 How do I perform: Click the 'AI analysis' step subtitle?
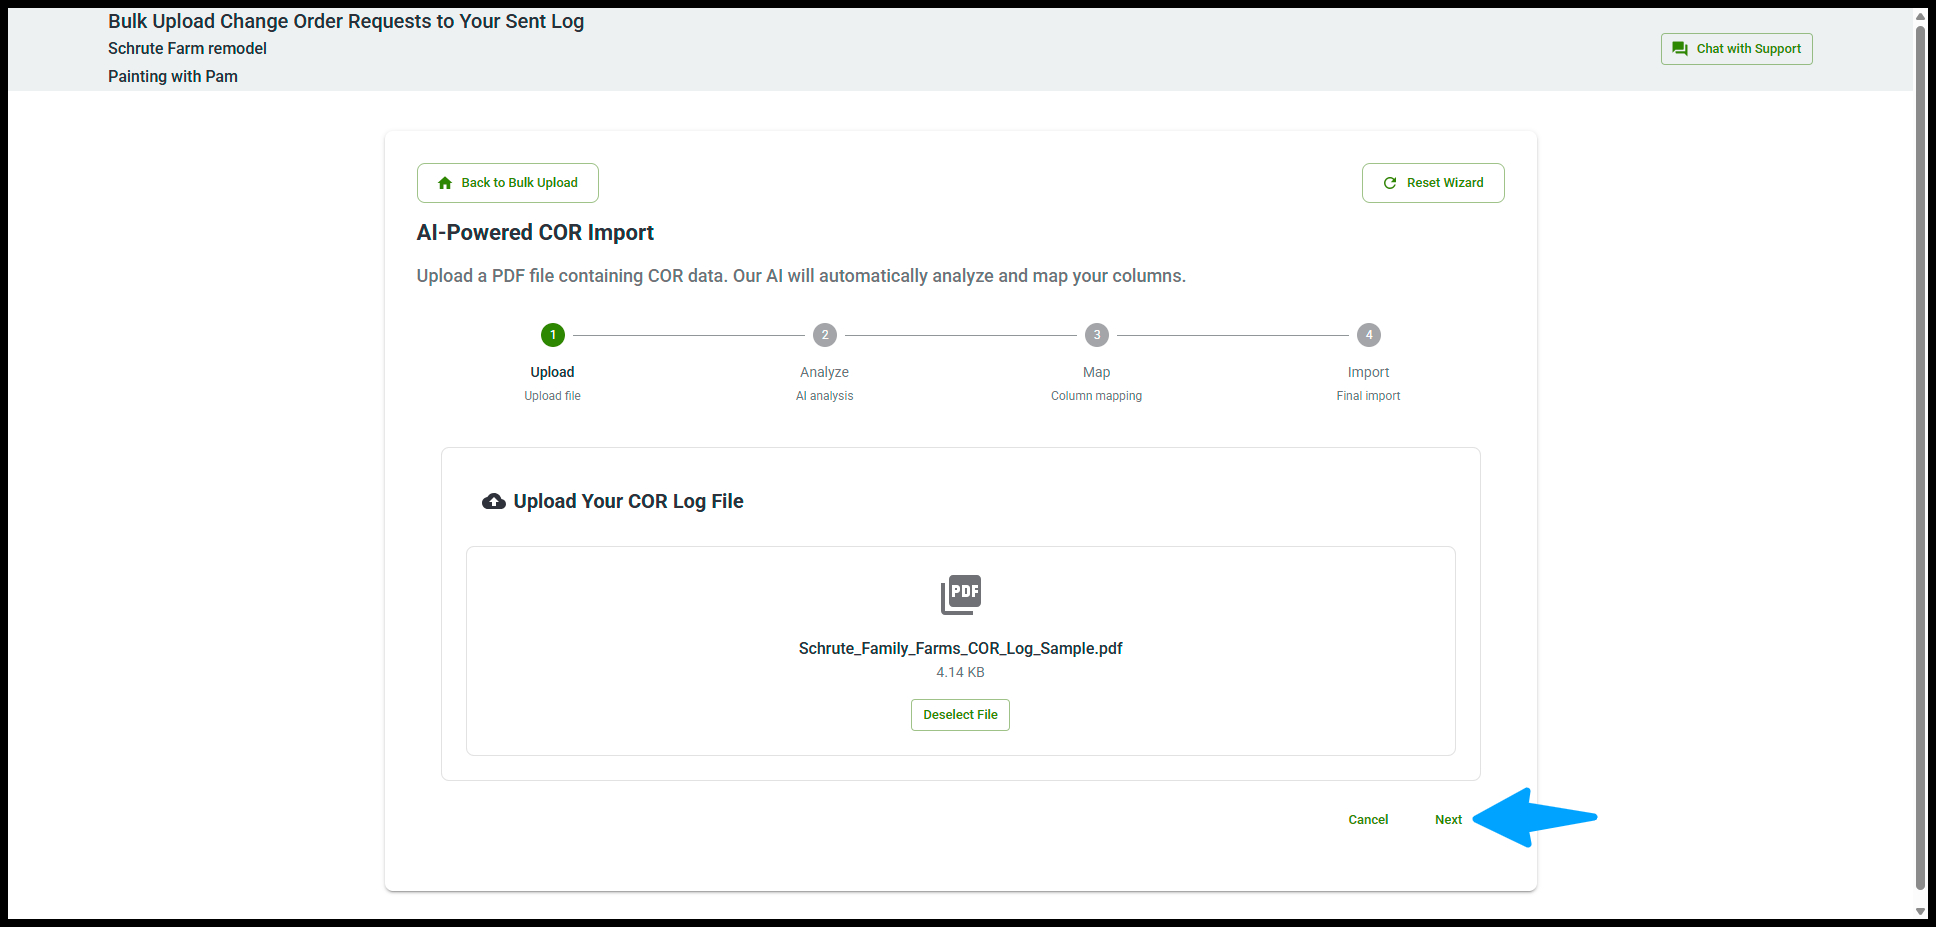[x=824, y=396]
